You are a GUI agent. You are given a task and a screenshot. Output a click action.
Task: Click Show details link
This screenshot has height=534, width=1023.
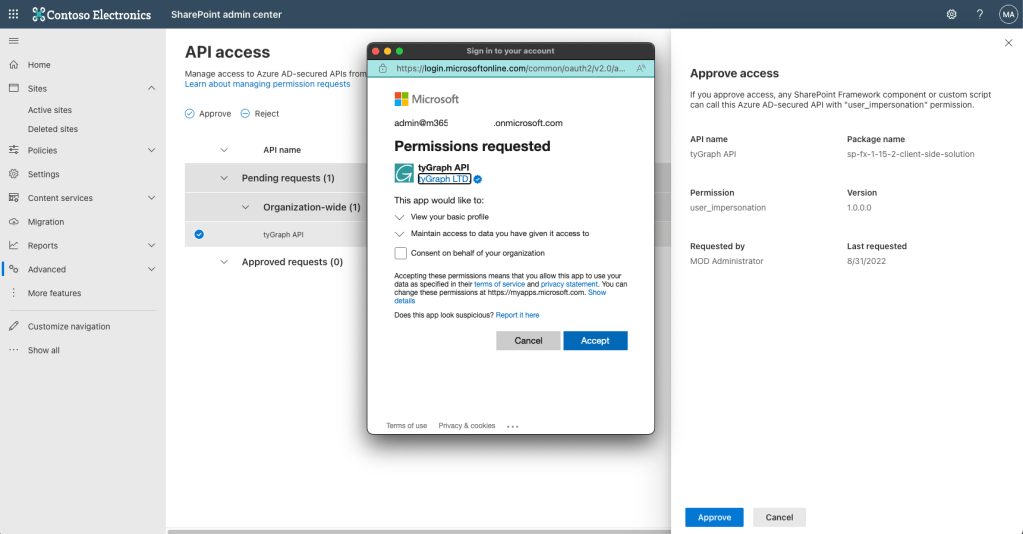pos(597,292)
